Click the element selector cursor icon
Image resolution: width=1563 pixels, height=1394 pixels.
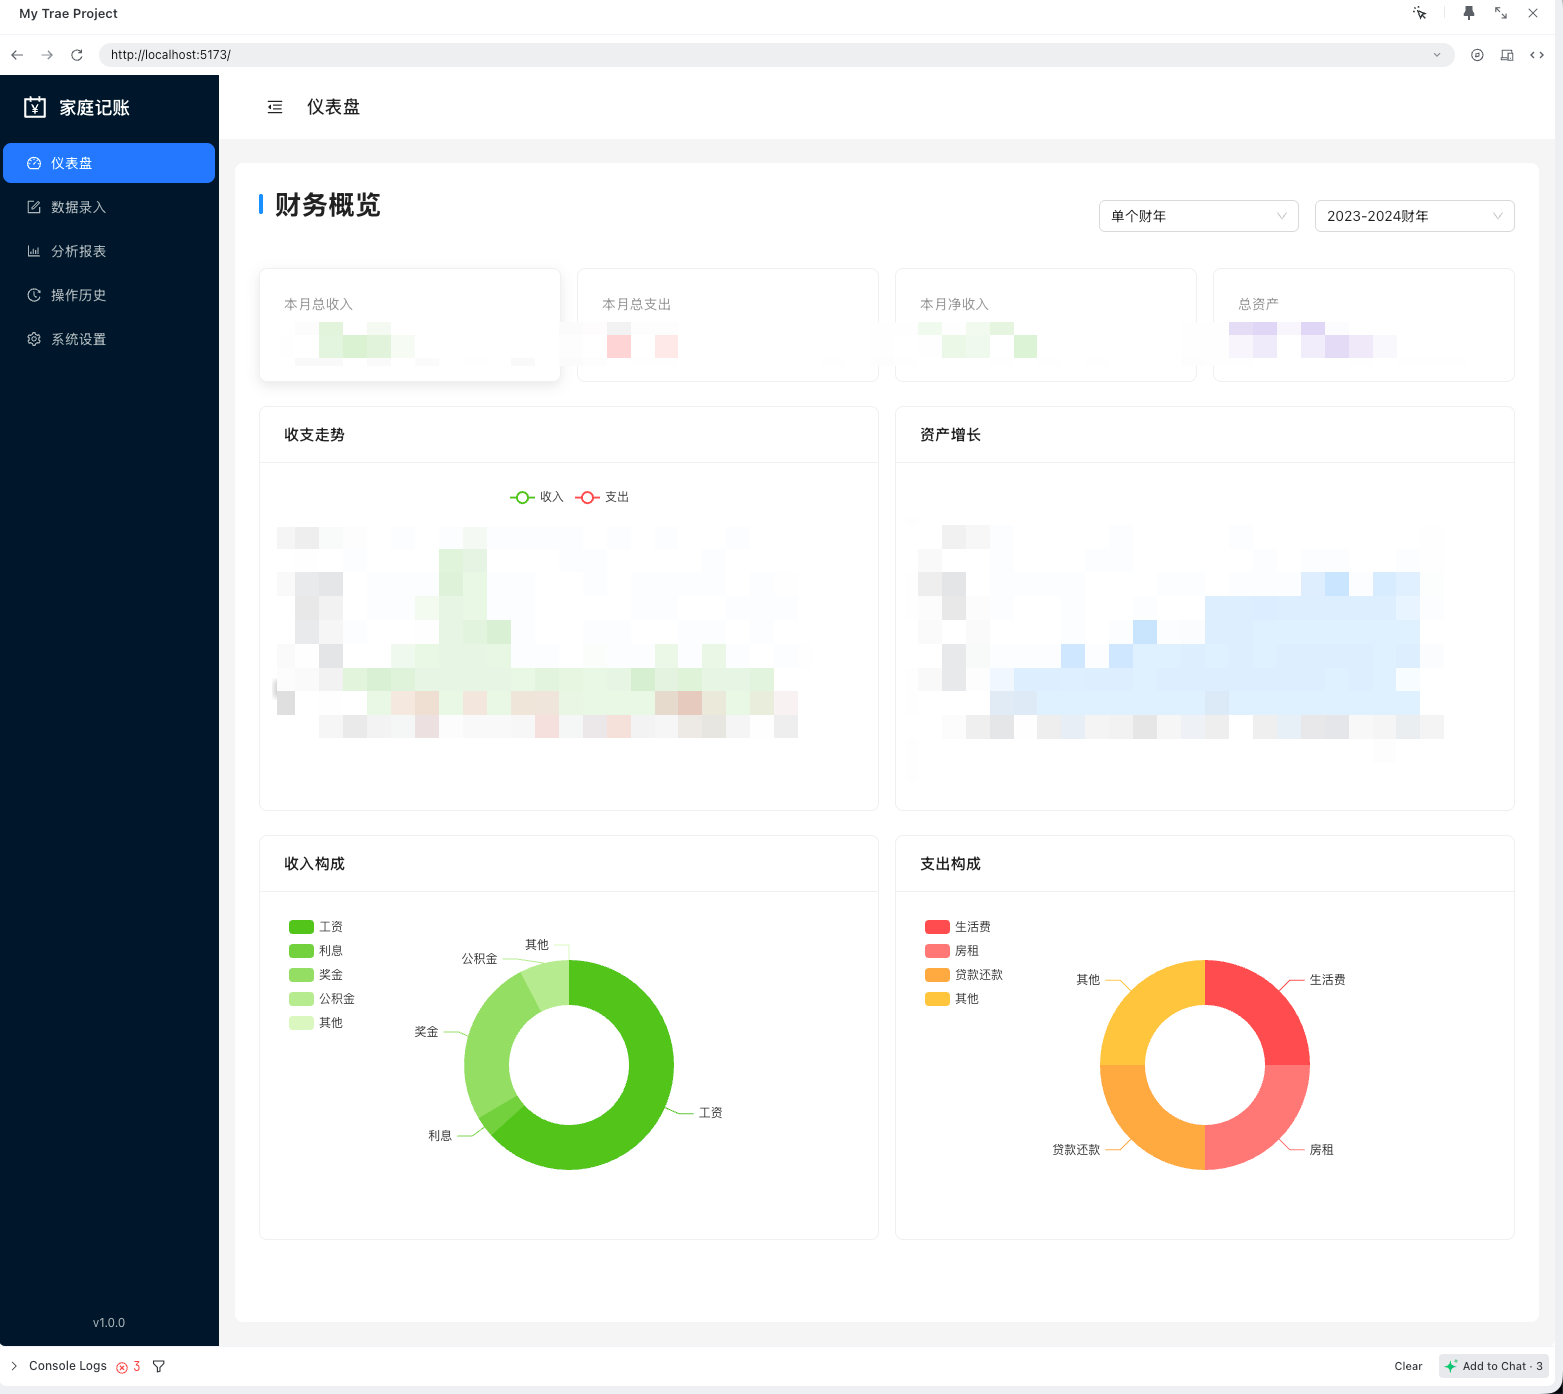(1419, 13)
